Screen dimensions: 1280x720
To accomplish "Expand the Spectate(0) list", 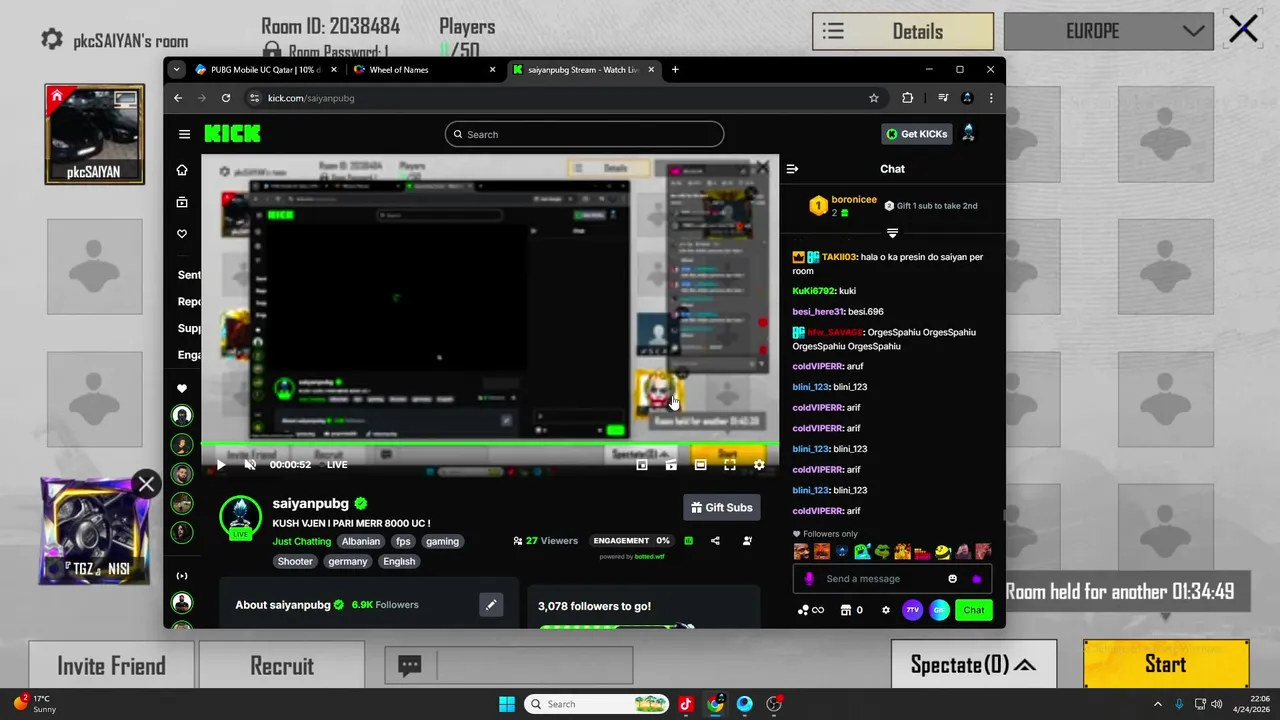I will tap(973, 665).
